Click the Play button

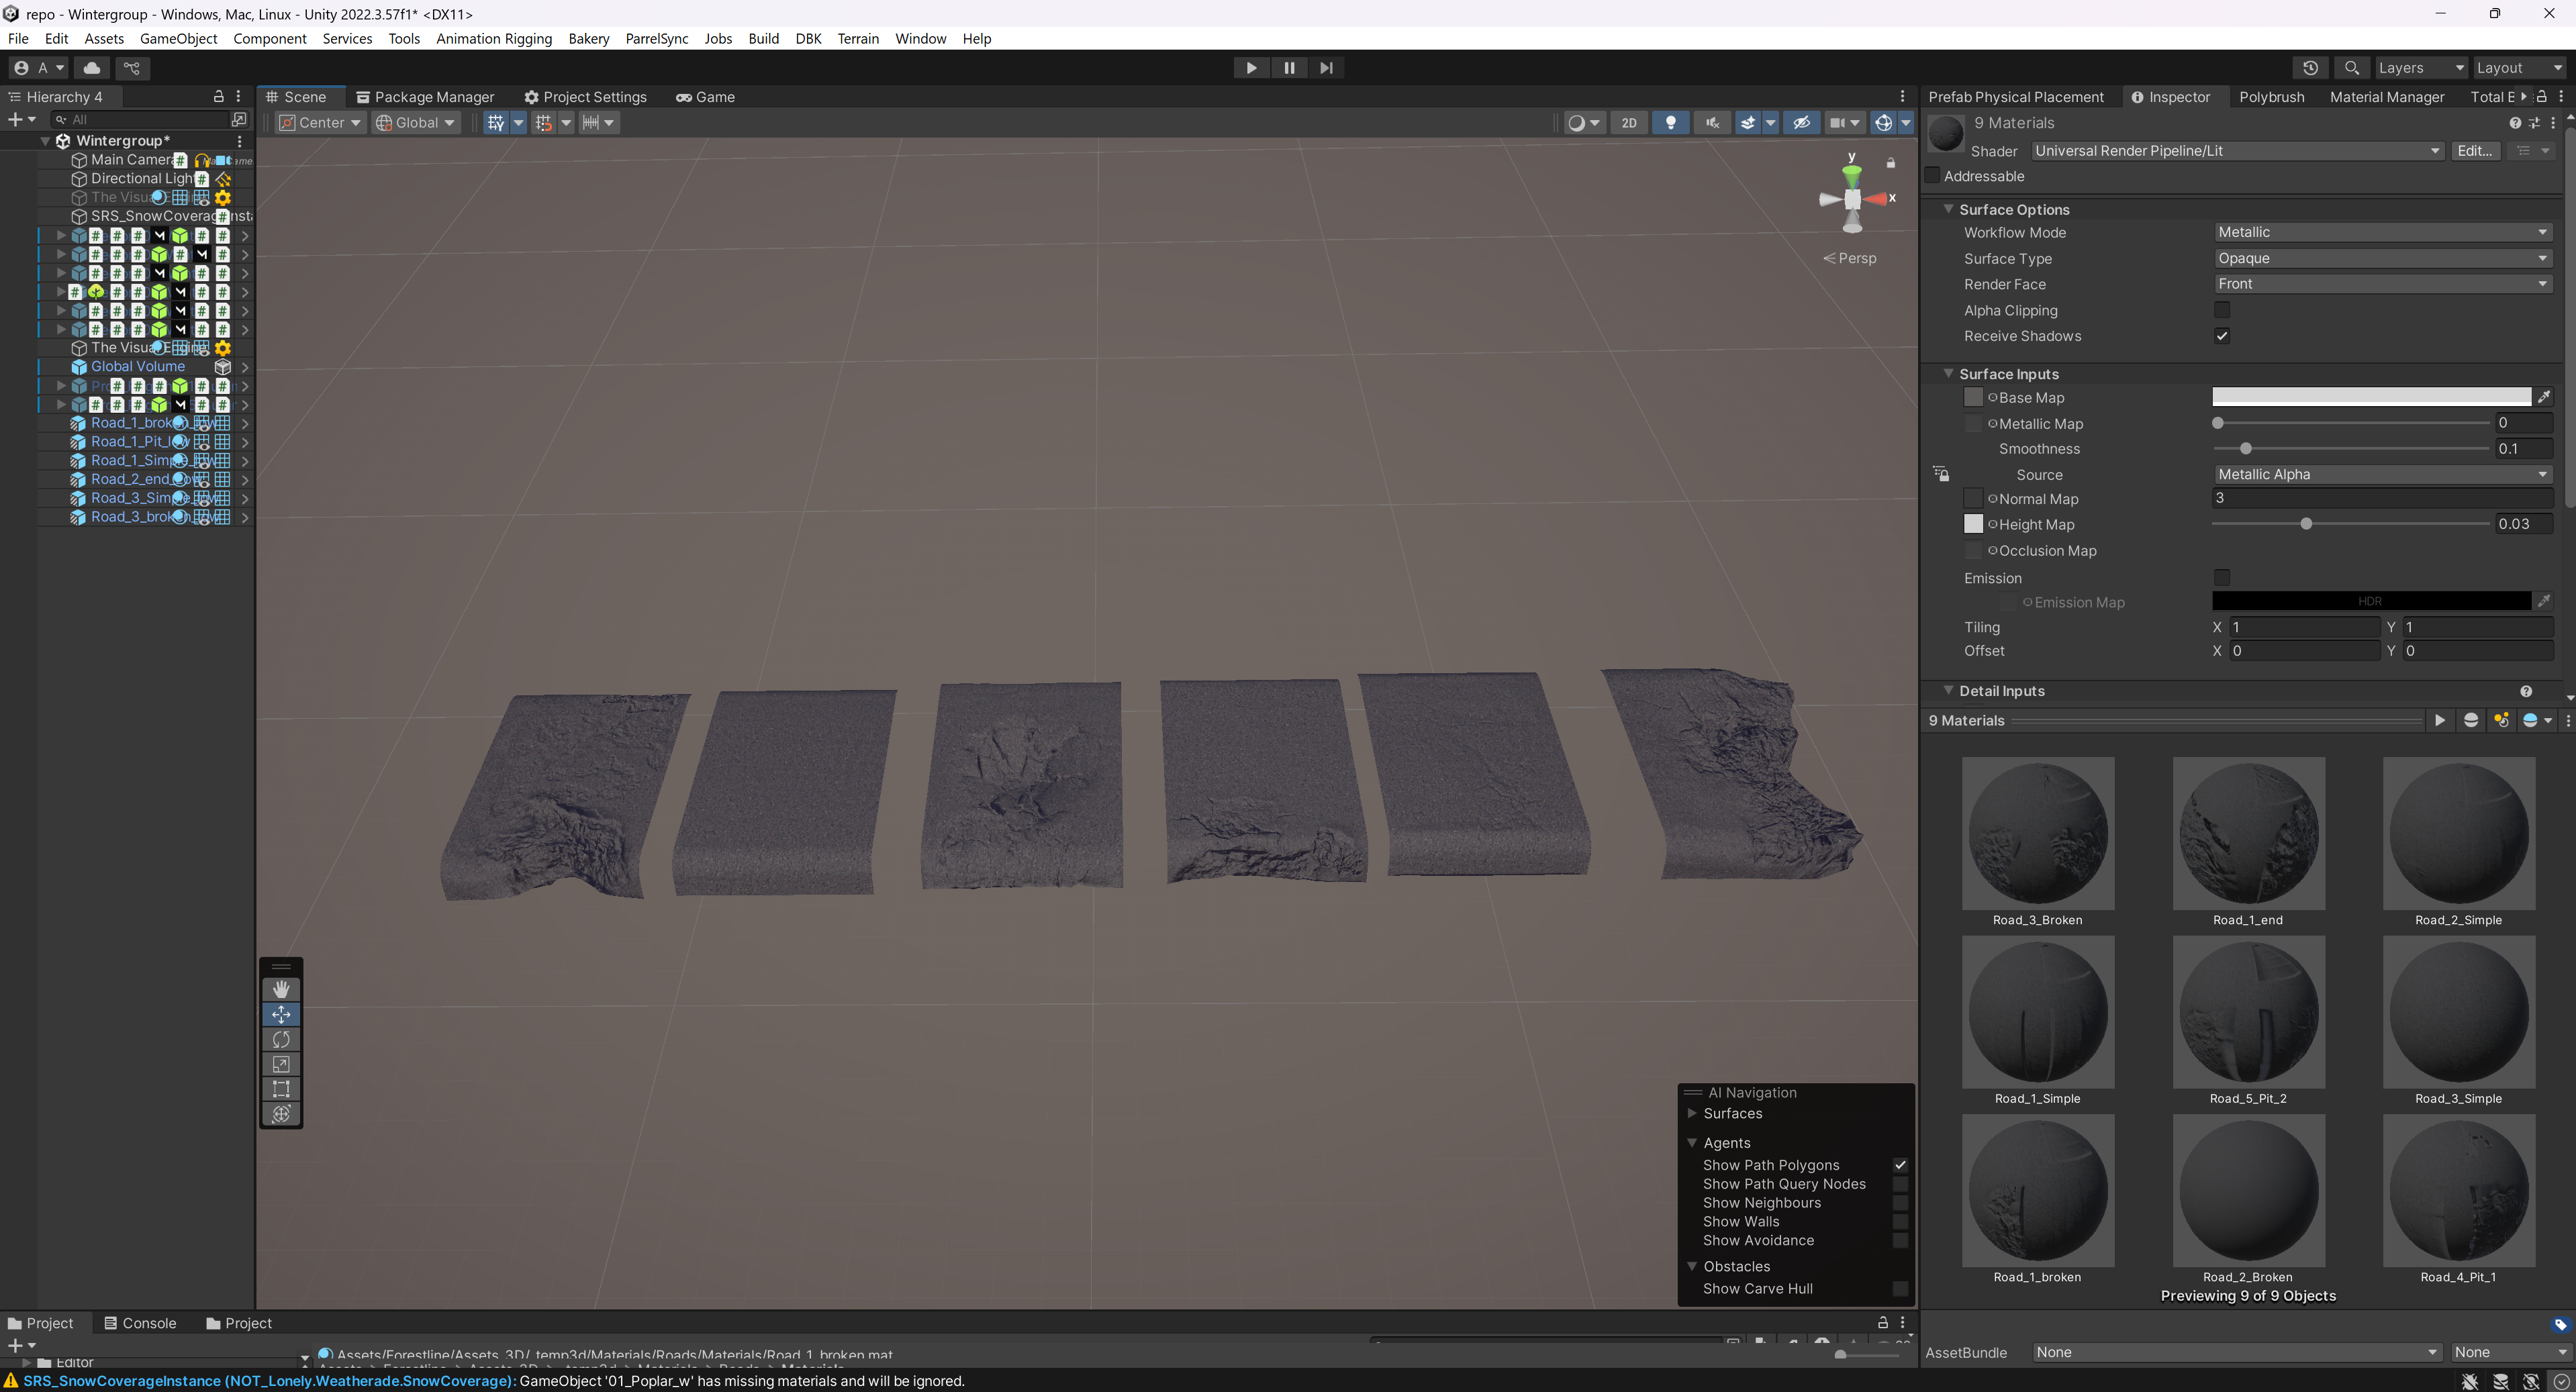click(x=1250, y=68)
